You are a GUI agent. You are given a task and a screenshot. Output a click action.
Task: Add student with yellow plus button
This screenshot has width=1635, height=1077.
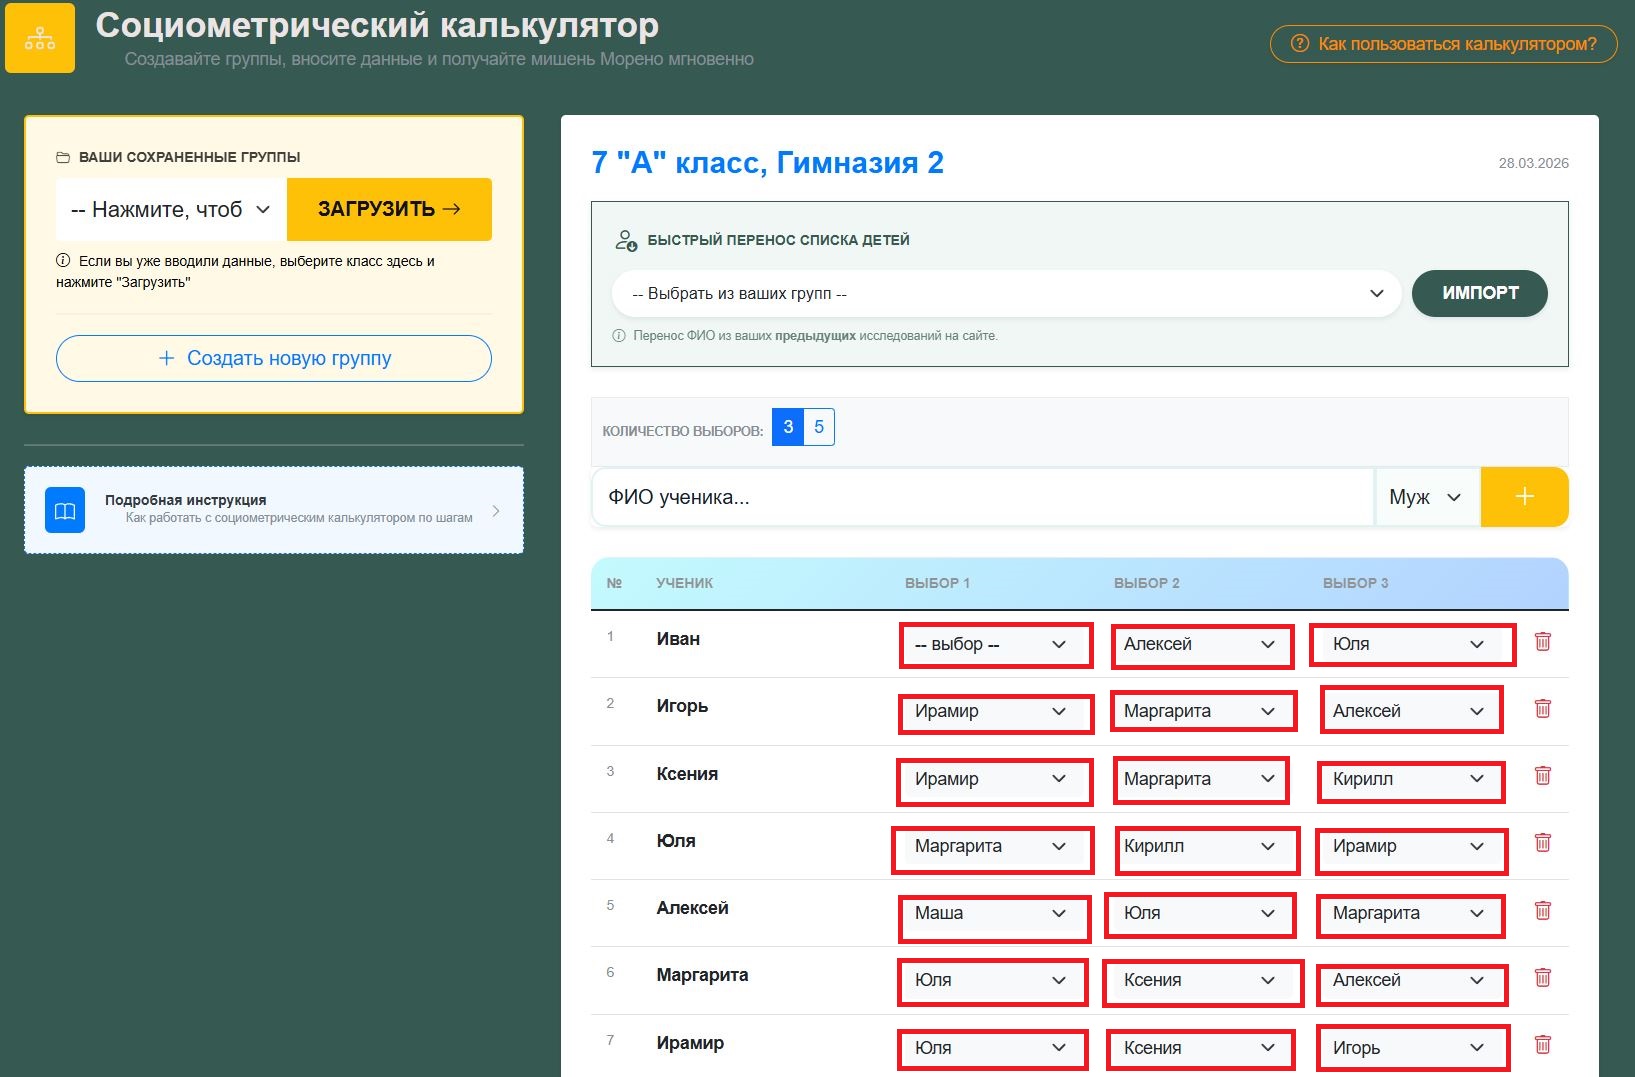coord(1523,497)
